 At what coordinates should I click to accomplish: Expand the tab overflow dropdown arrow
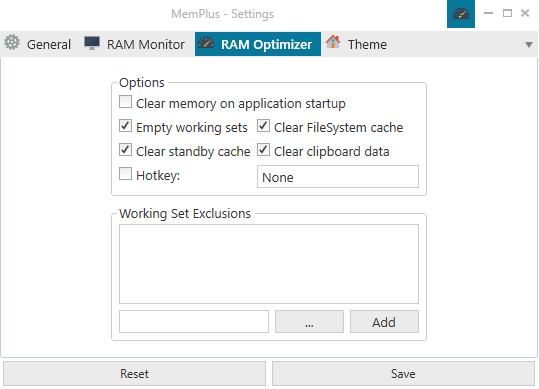click(529, 45)
